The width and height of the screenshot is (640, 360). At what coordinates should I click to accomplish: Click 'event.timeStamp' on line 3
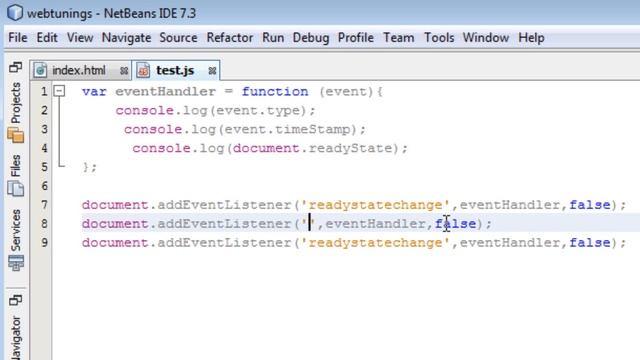pyautogui.click(x=287, y=129)
